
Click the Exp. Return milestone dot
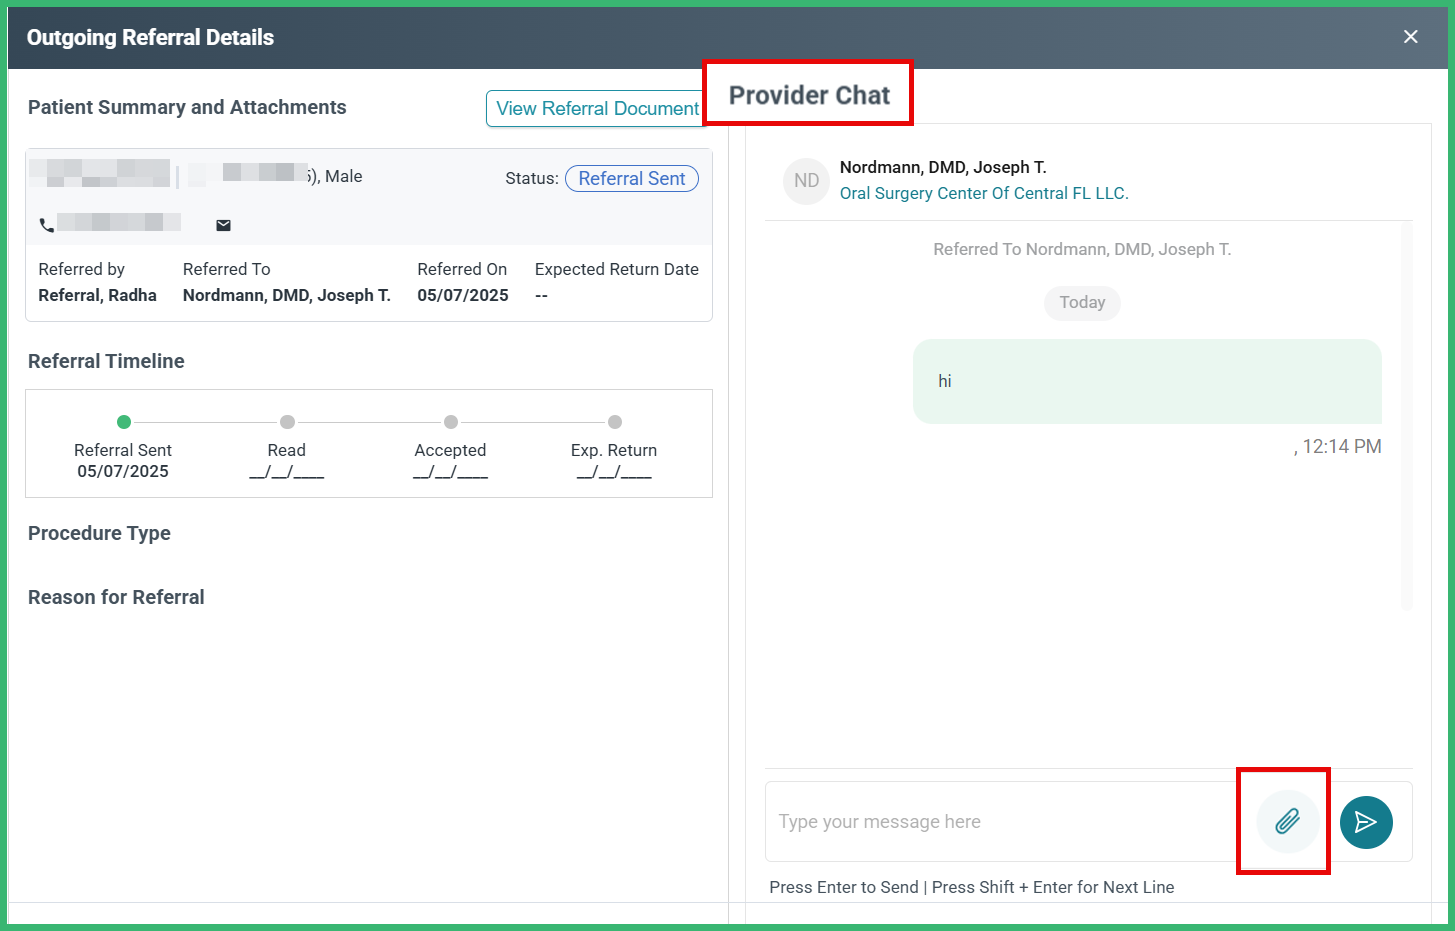614,421
